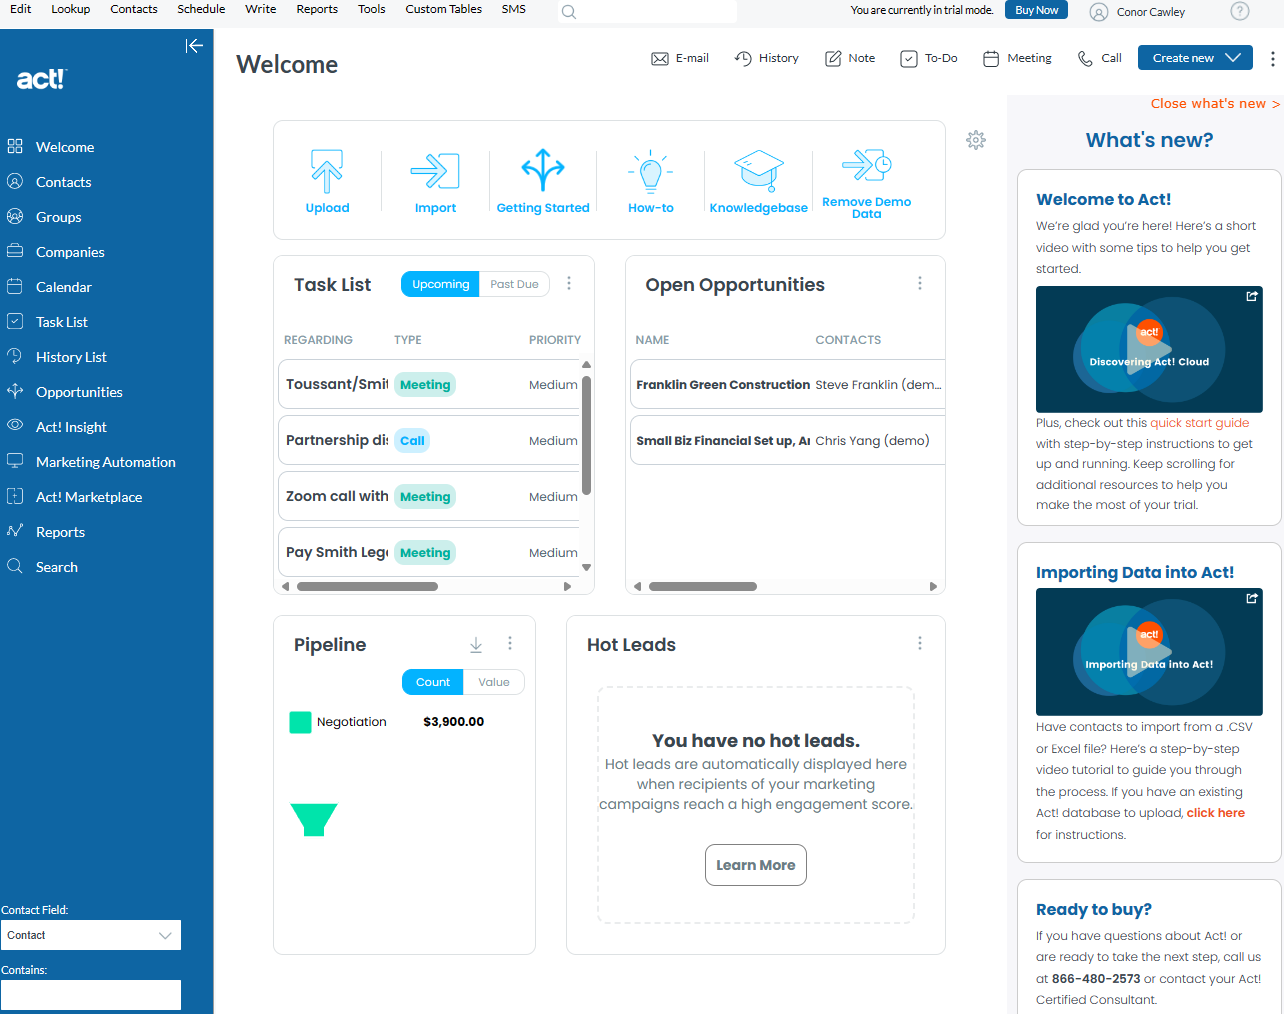Follow the click here upload link

tap(1216, 813)
